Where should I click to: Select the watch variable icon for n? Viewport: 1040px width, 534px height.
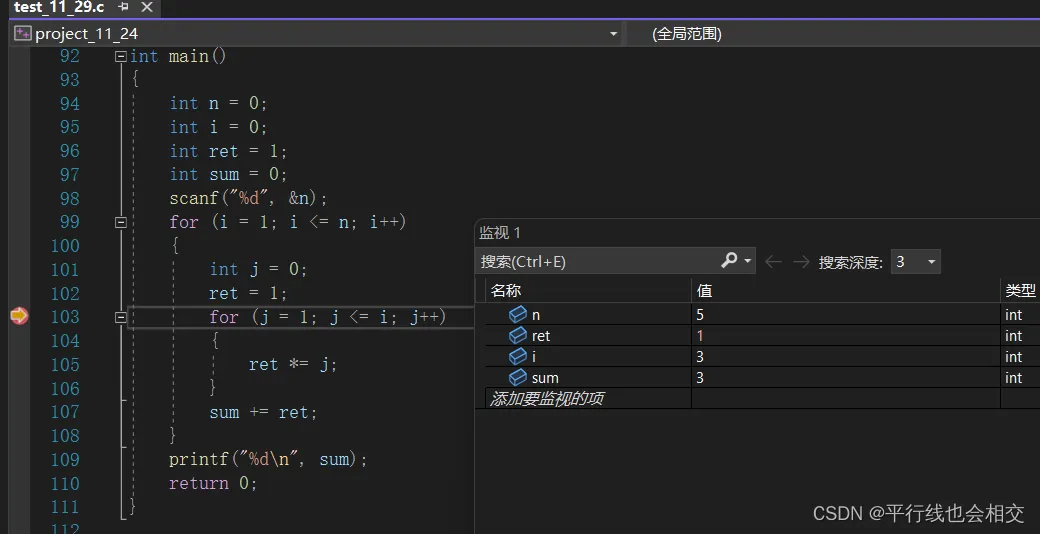pos(518,314)
